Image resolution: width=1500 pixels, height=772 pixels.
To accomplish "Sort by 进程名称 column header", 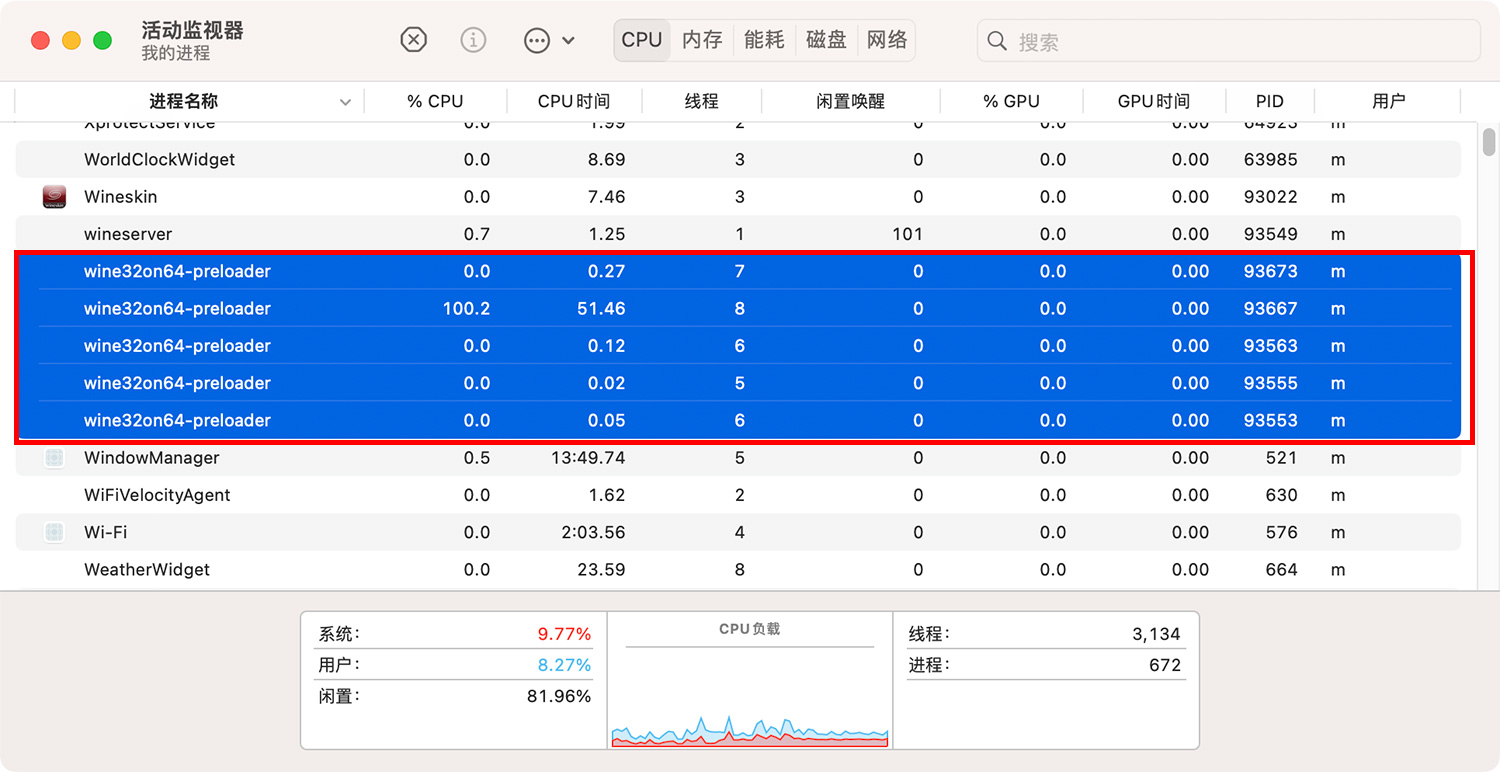I will [184, 101].
